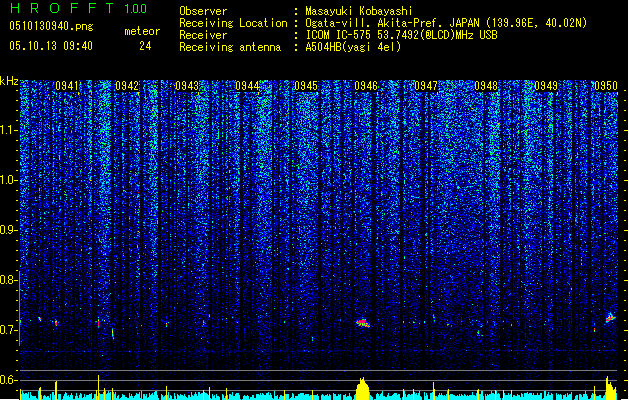Click the kHz axis unit label
Screen dimensions: 629x400
coord(9,81)
